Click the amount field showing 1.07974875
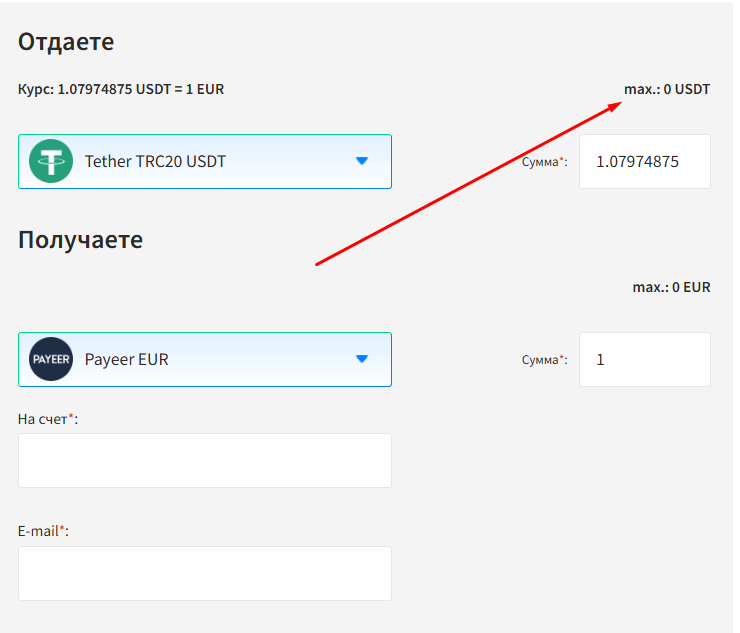The image size is (740, 633). click(x=645, y=161)
